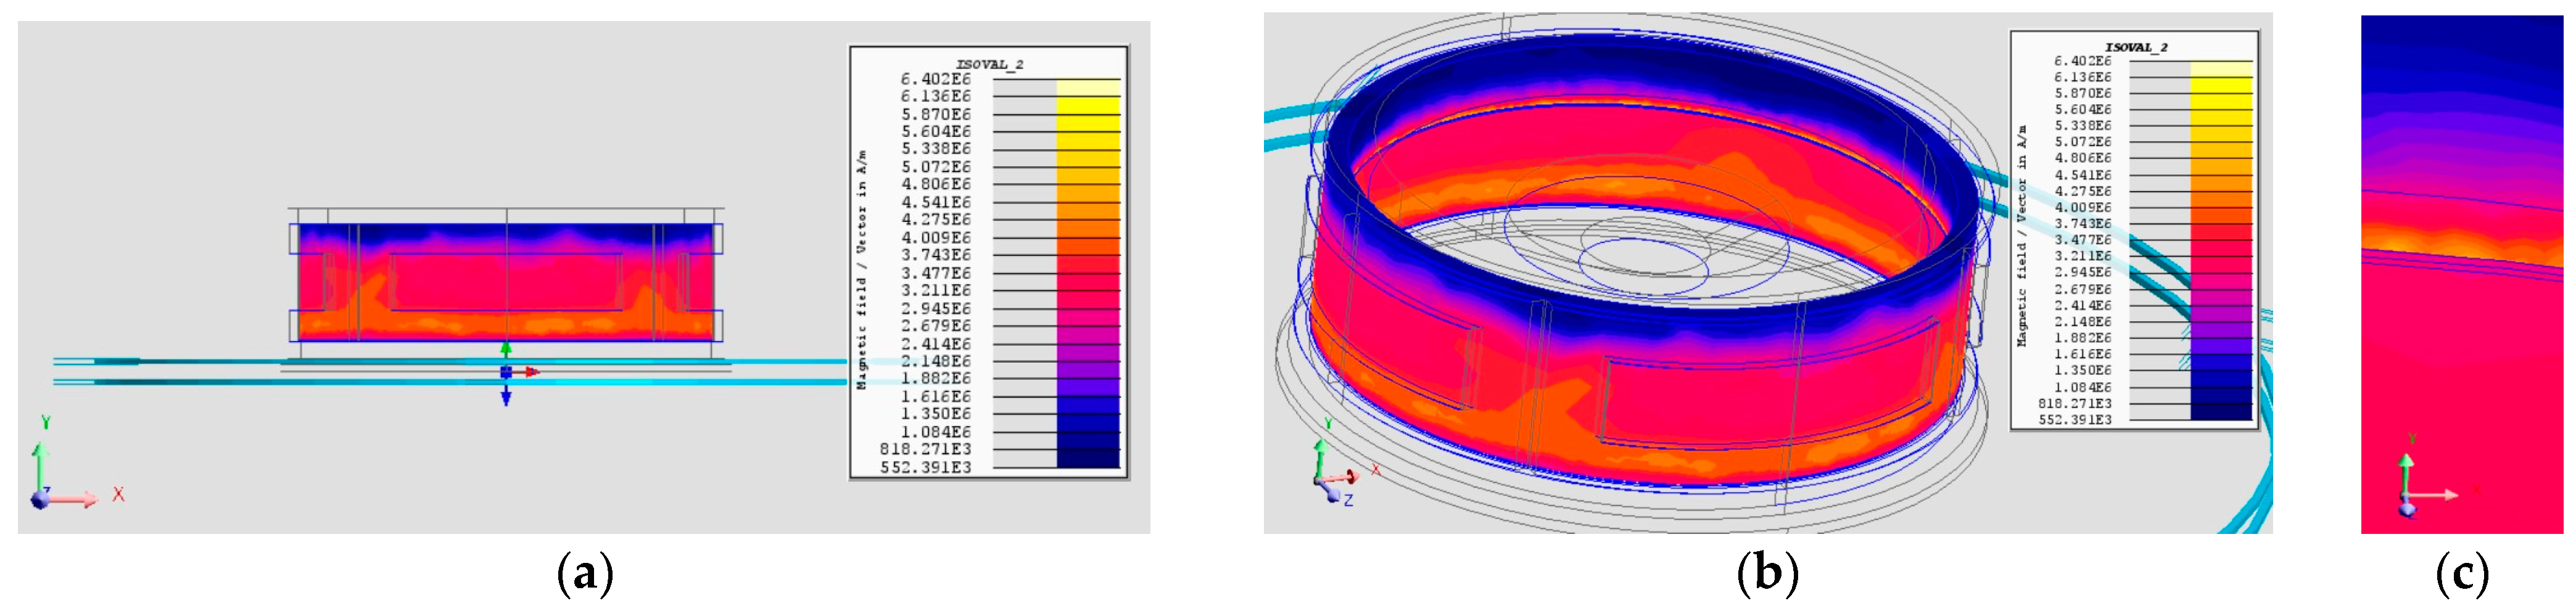Select the 3.477E6 value in panel (a) legend

935,273
